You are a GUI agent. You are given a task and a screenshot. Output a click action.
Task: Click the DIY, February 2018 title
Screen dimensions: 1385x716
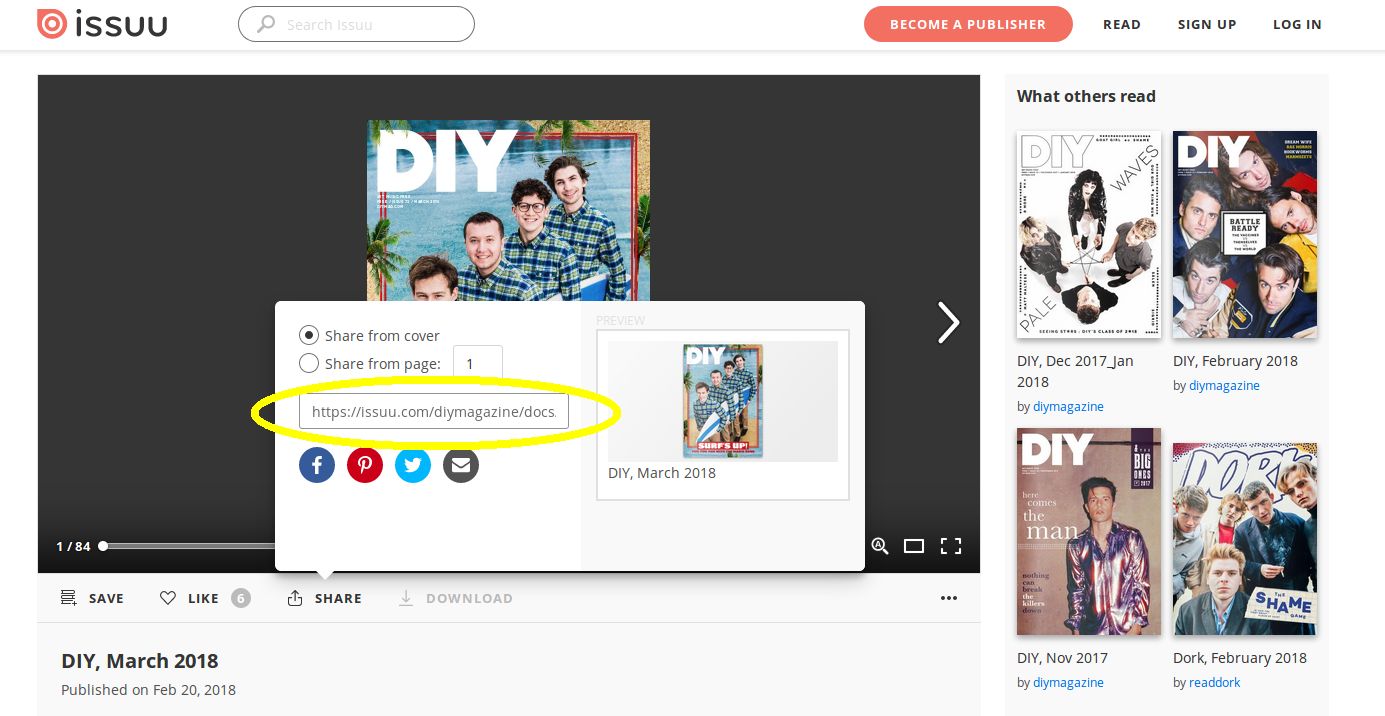click(1235, 361)
